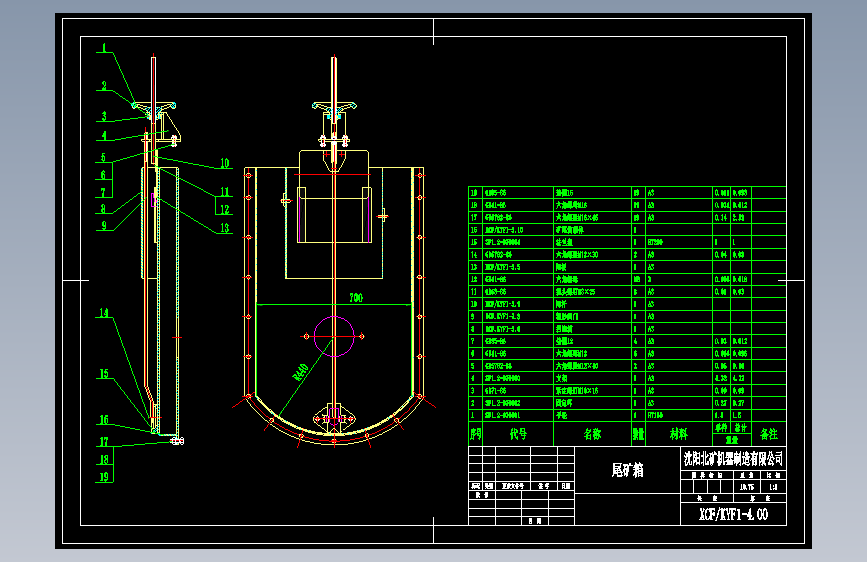
Task: Click callout number 4 beside the side view
Action: pos(104,135)
